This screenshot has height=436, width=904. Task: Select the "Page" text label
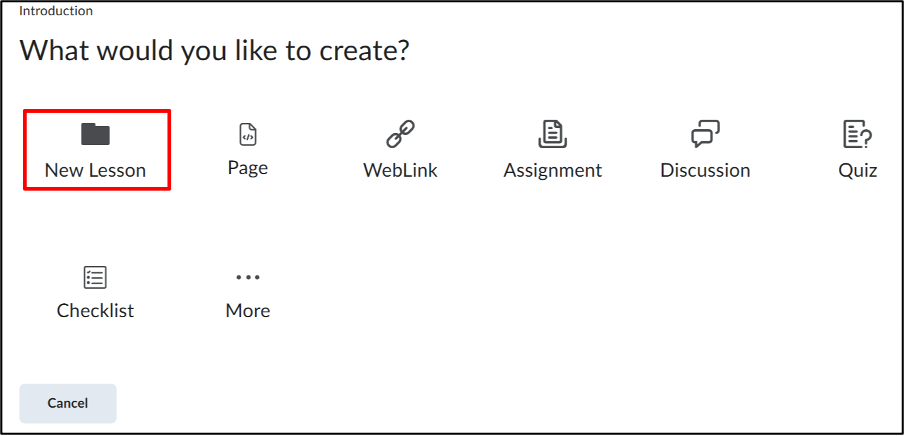pos(248,168)
